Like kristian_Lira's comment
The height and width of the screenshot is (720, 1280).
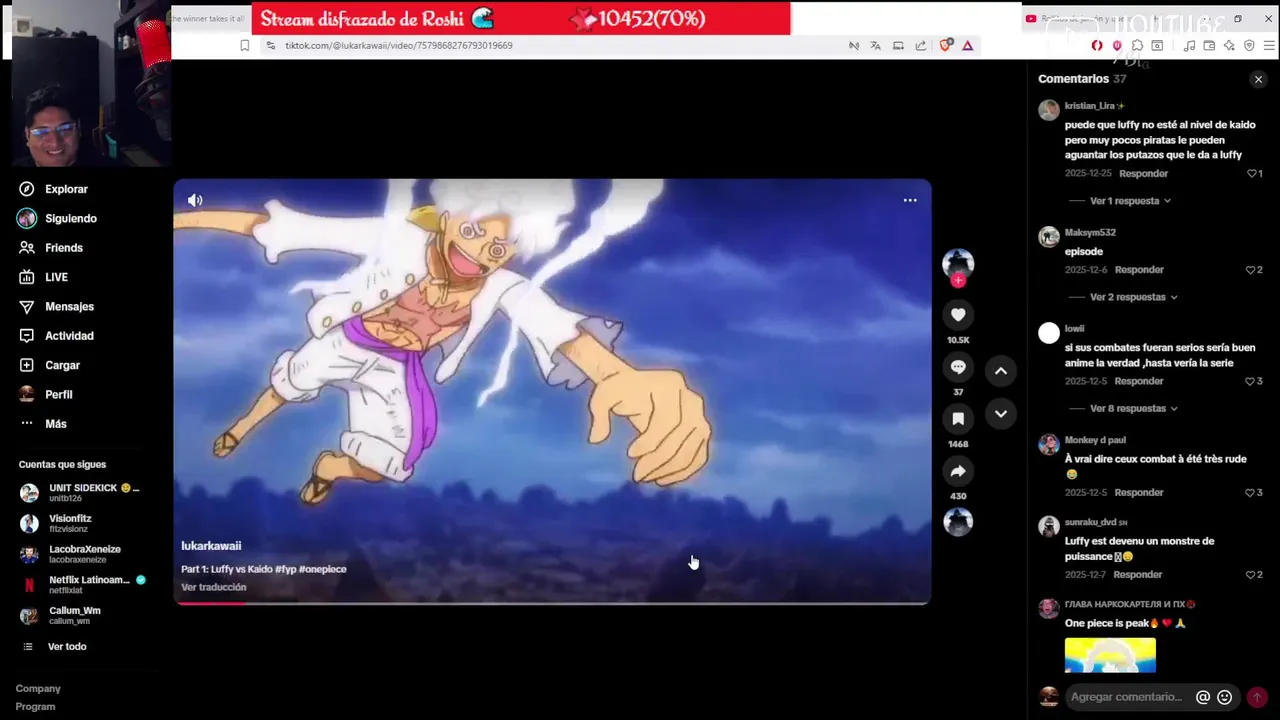(1252, 174)
